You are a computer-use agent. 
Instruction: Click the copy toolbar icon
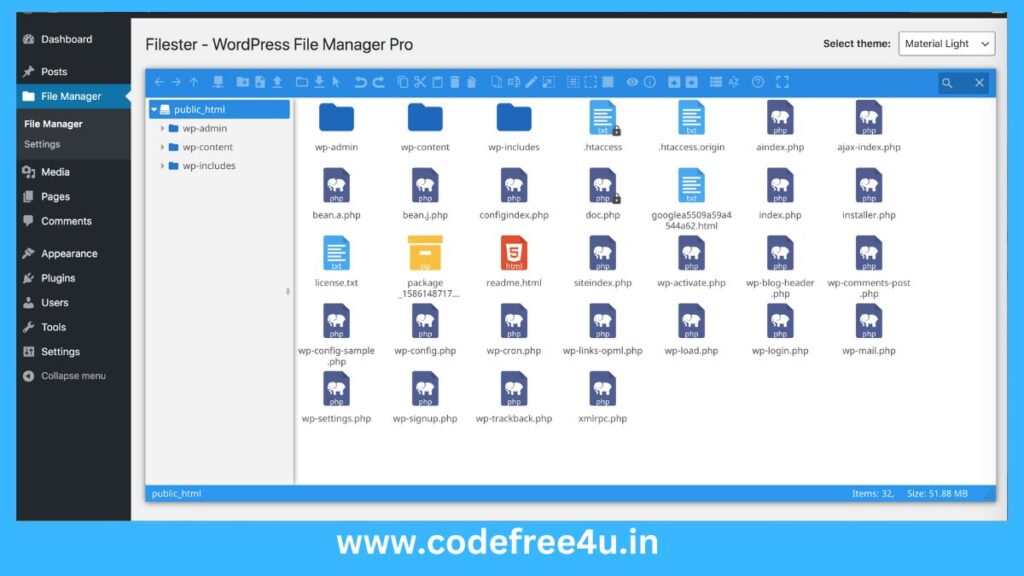click(402, 82)
